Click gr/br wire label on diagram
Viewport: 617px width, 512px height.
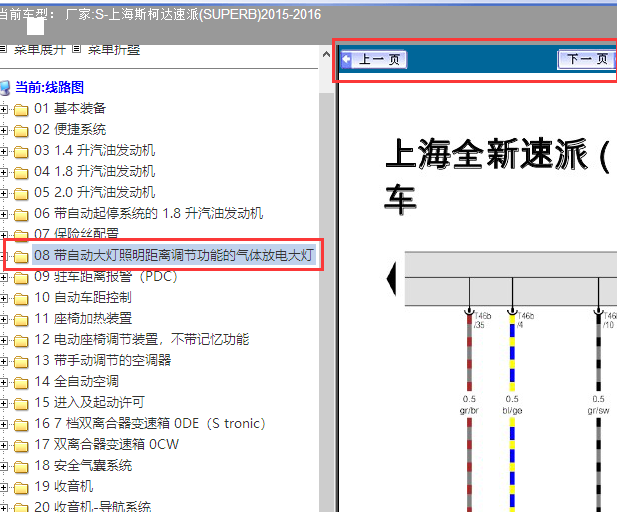[x=469, y=410]
